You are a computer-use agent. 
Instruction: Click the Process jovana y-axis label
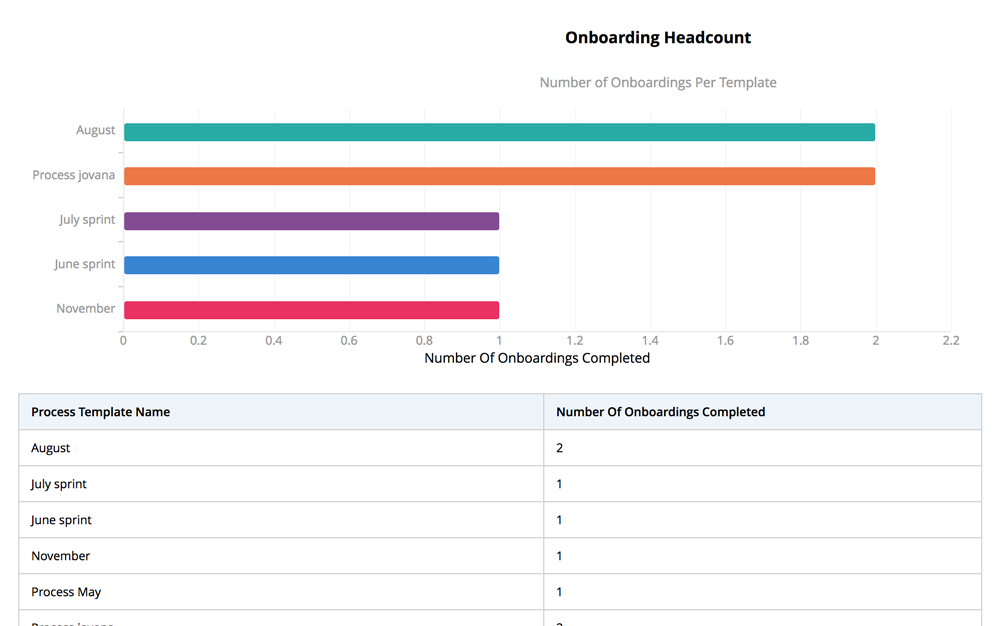pyautogui.click(x=73, y=175)
